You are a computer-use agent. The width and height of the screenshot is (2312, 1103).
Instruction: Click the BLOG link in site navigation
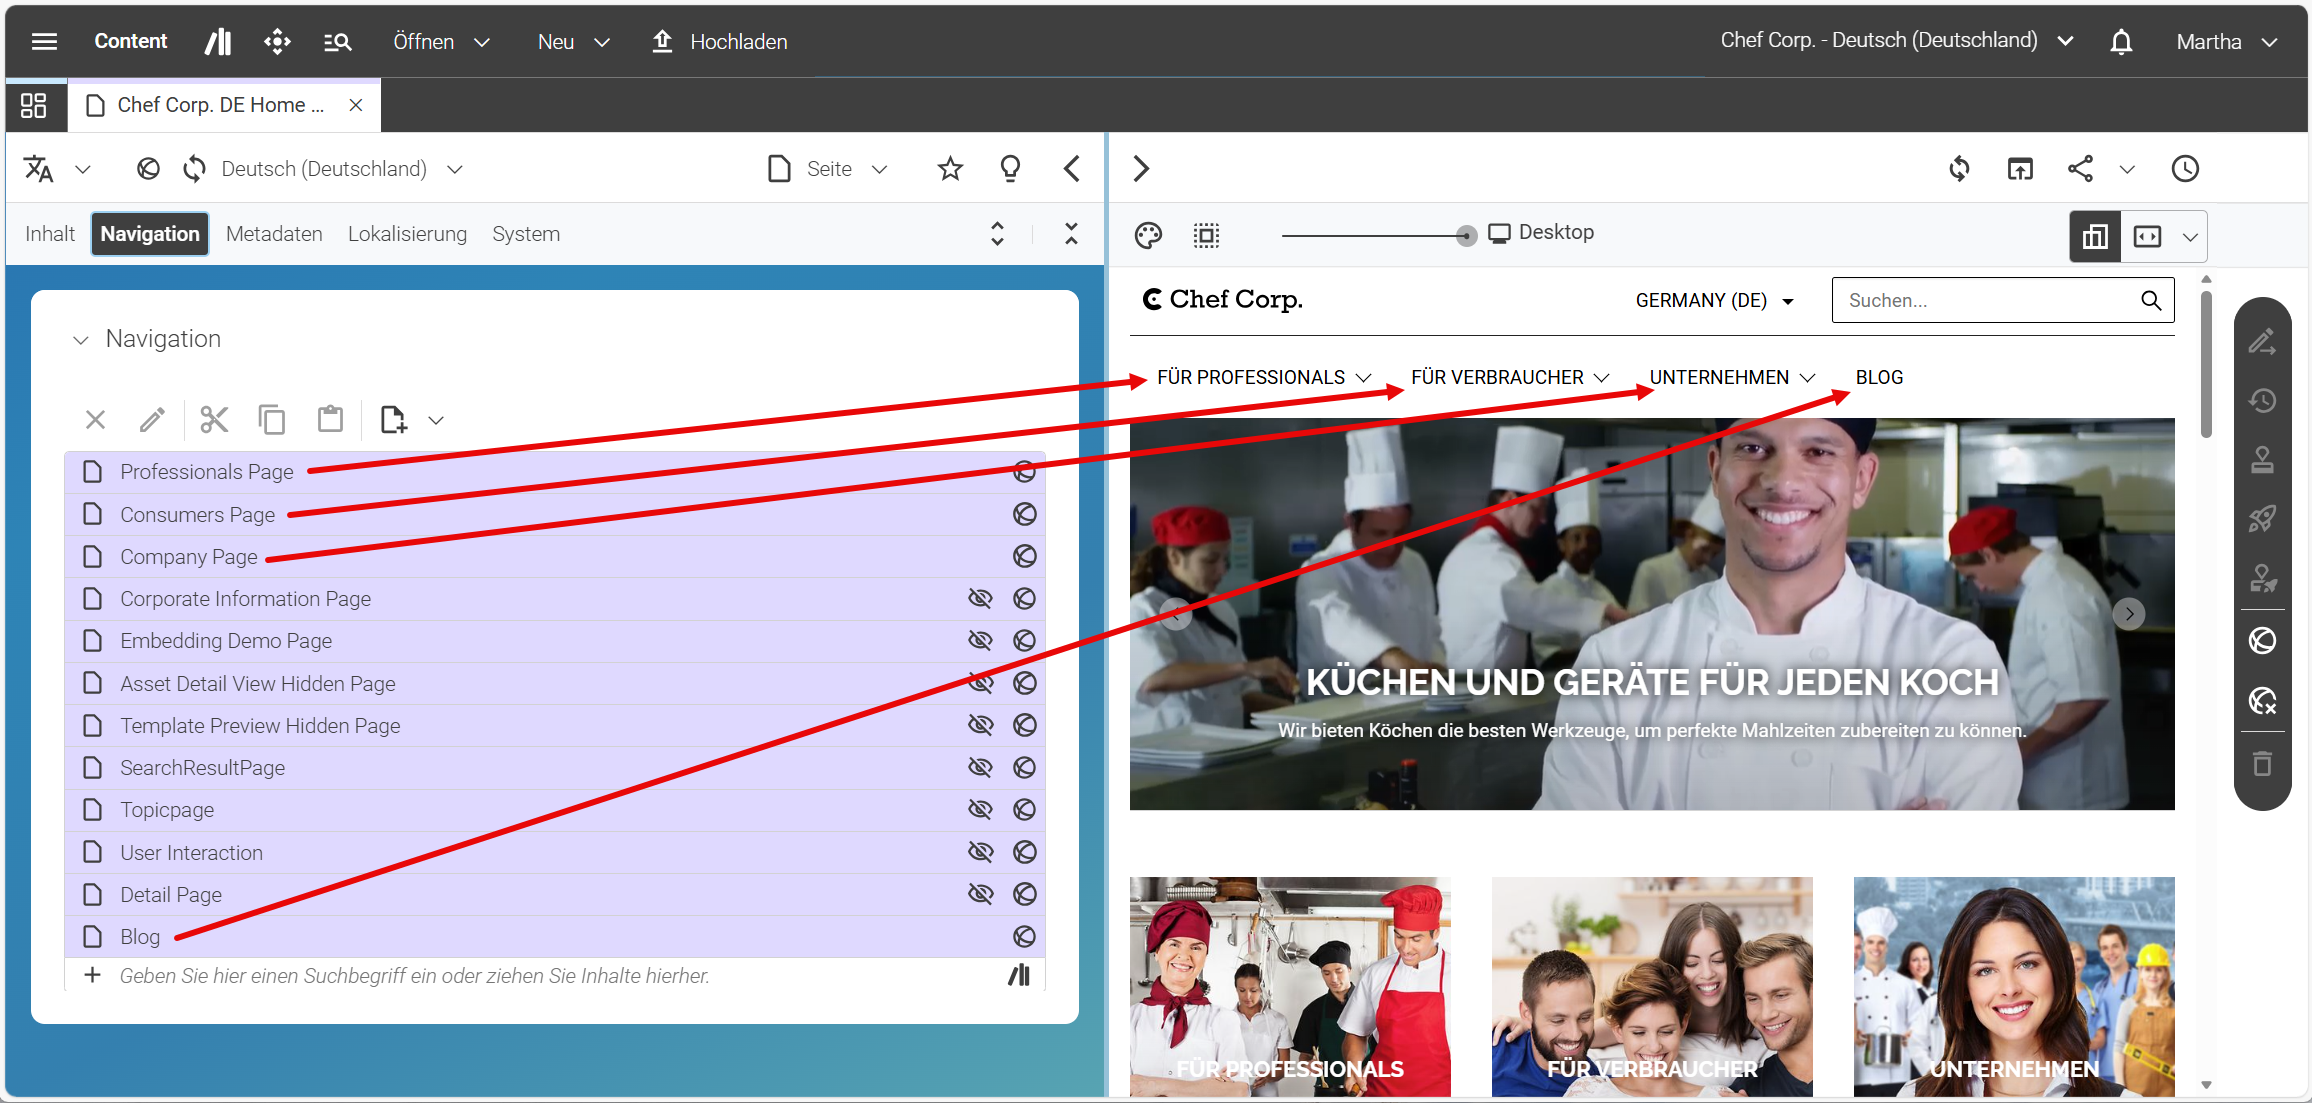[1879, 378]
